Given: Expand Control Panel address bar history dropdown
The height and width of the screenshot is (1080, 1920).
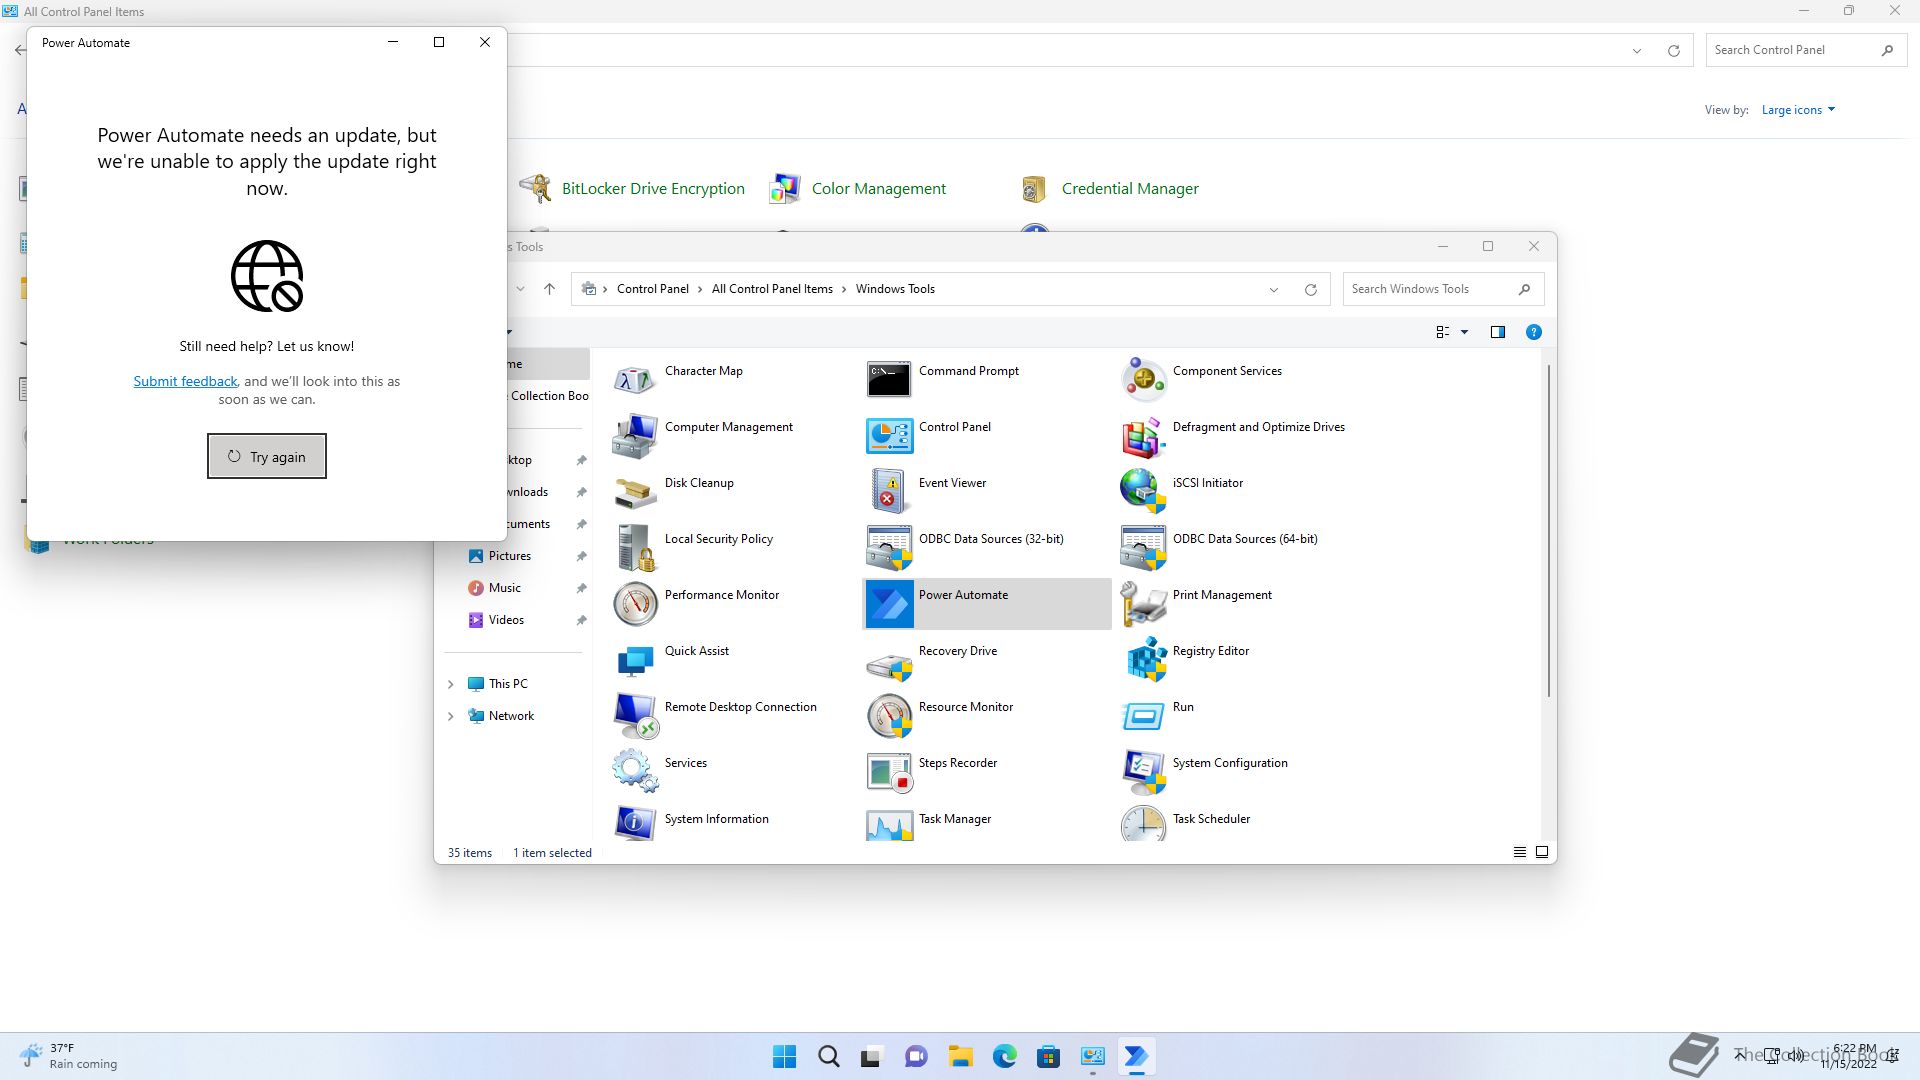Looking at the screenshot, I should tap(1637, 50).
